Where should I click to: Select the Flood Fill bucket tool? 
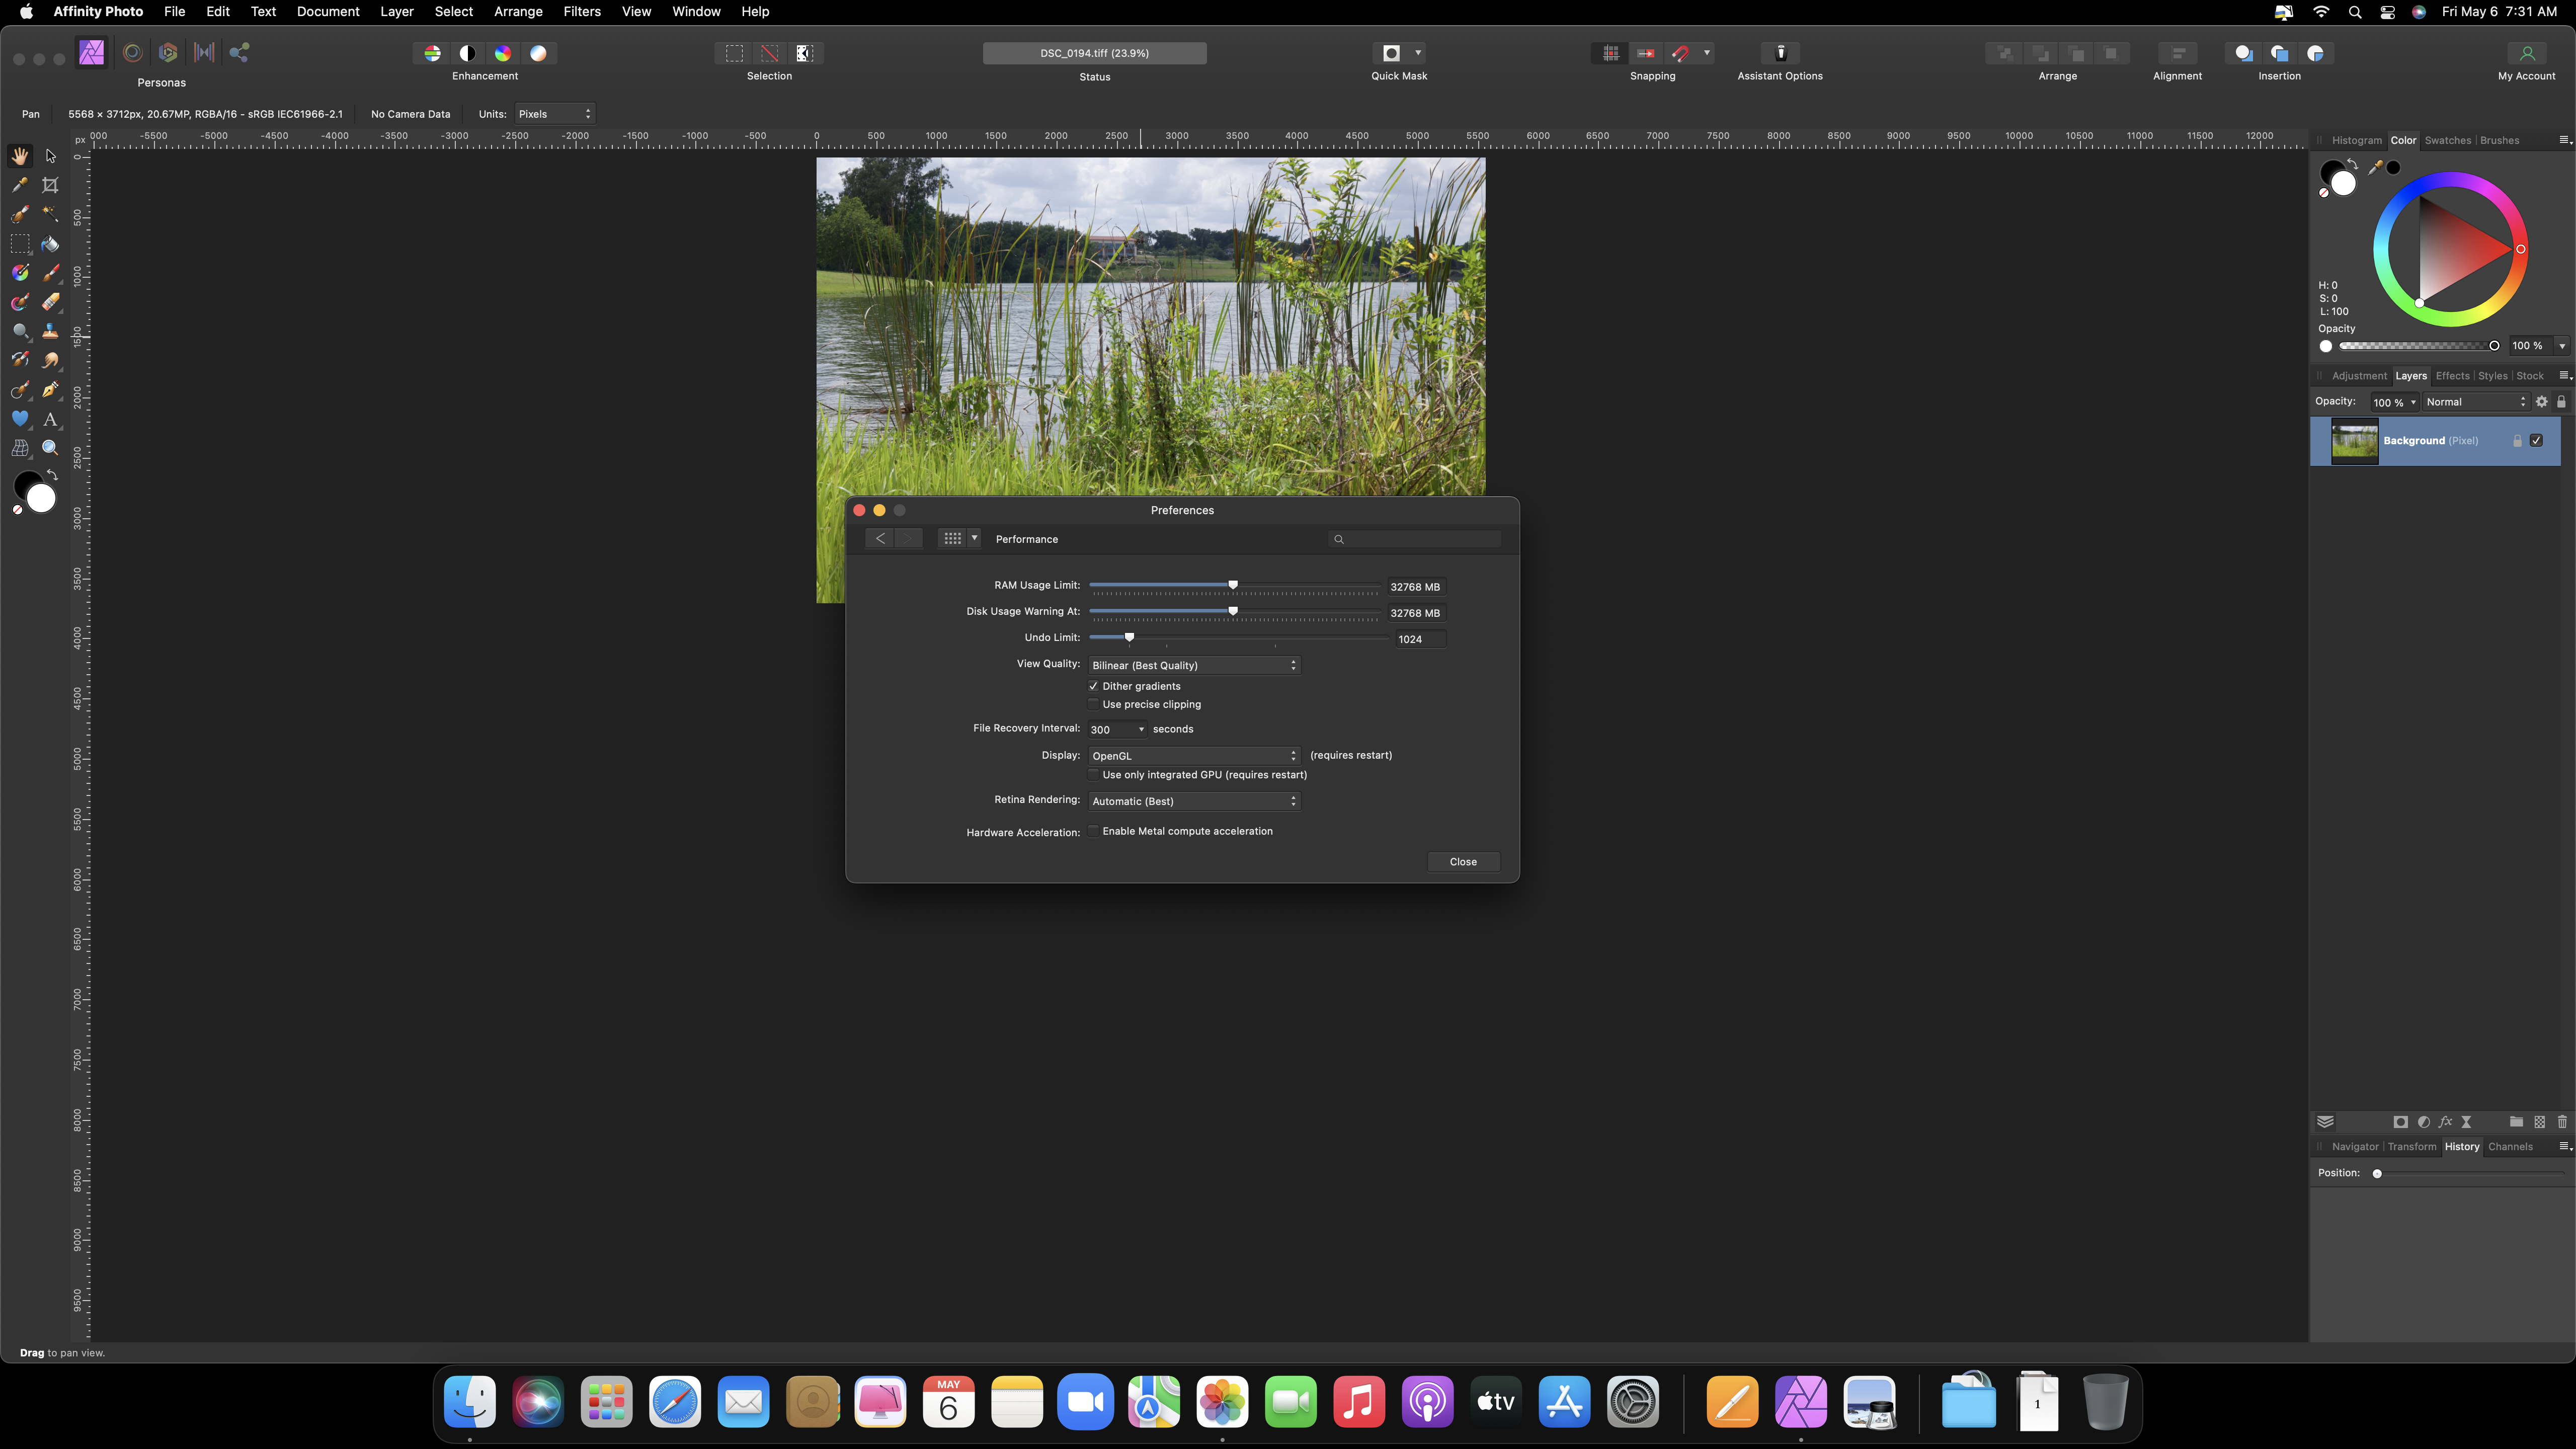coord(50,244)
